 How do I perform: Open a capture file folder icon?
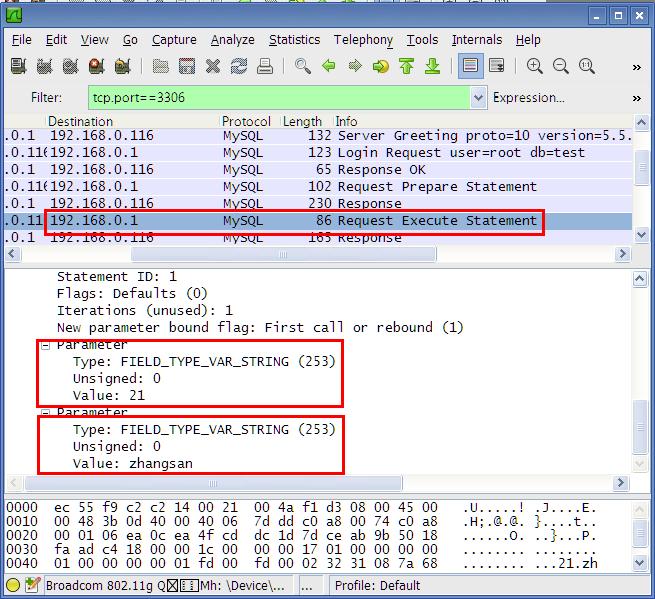coord(160,66)
